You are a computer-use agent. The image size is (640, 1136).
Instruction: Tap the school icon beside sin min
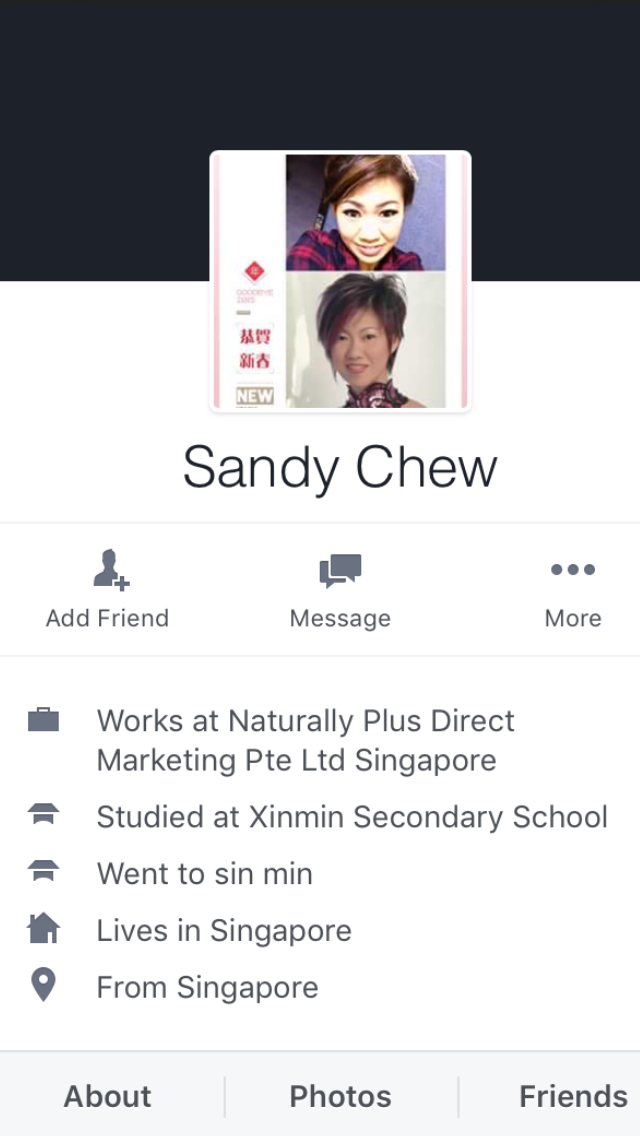(43, 871)
